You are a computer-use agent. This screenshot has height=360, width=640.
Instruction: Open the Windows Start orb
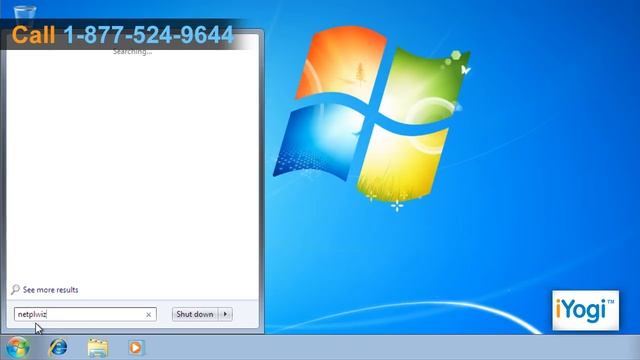18,348
